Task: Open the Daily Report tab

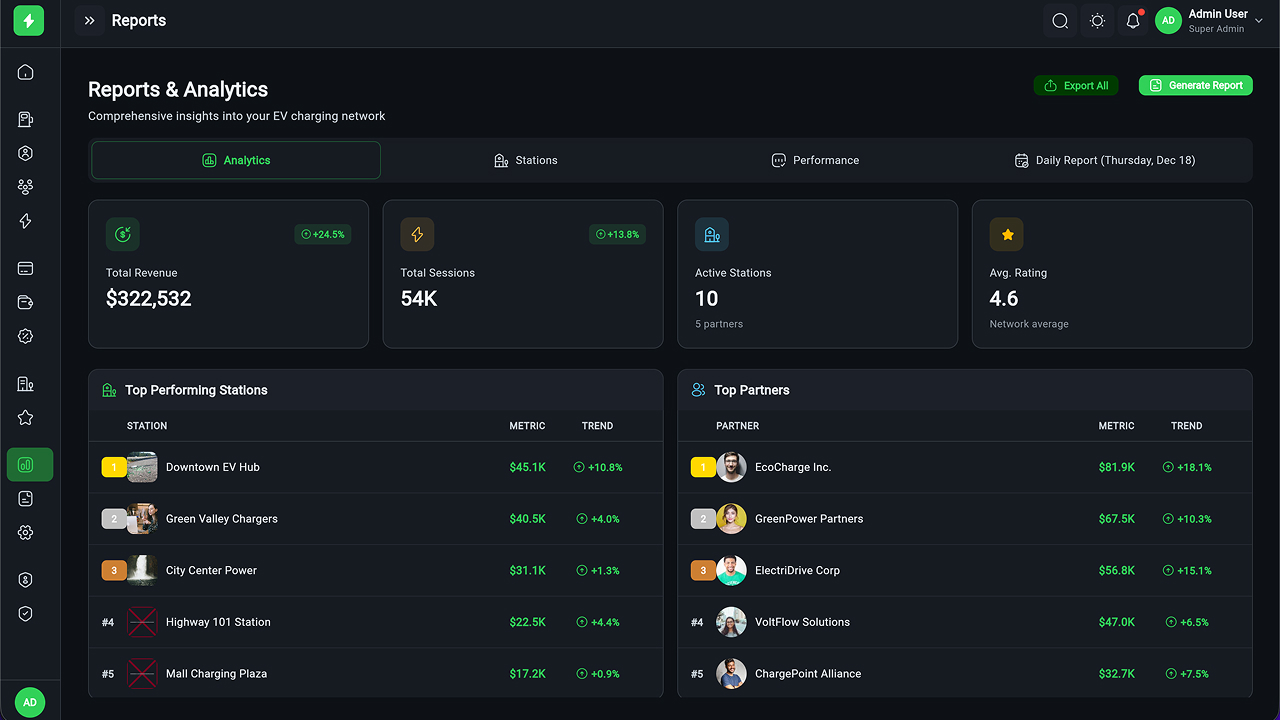Action: tap(1105, 160)
